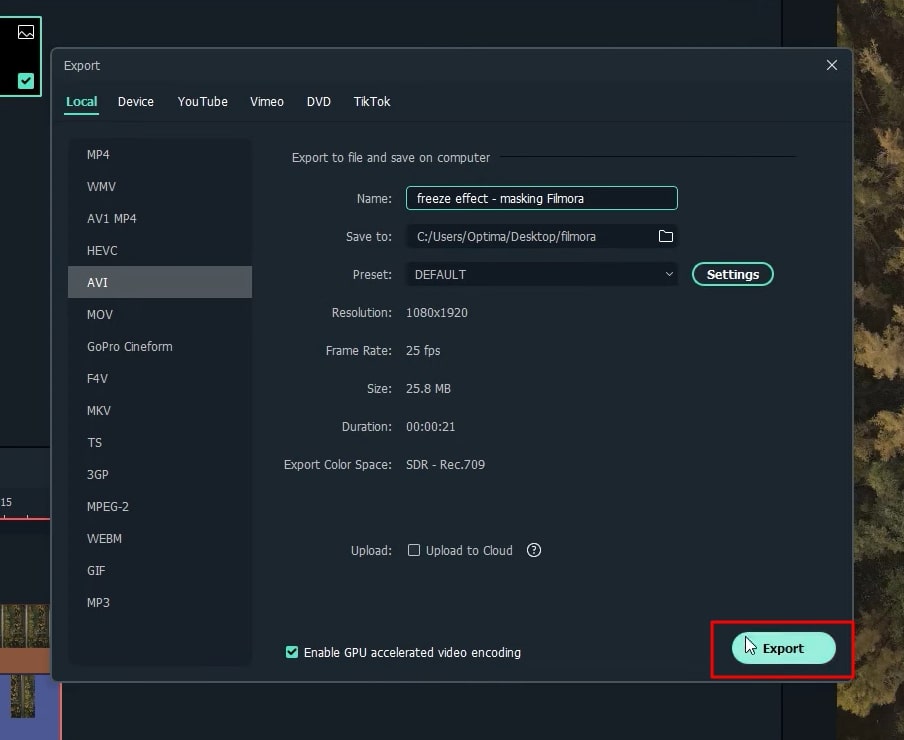
Task: Select WEBM format
Action: coord(160,538)
